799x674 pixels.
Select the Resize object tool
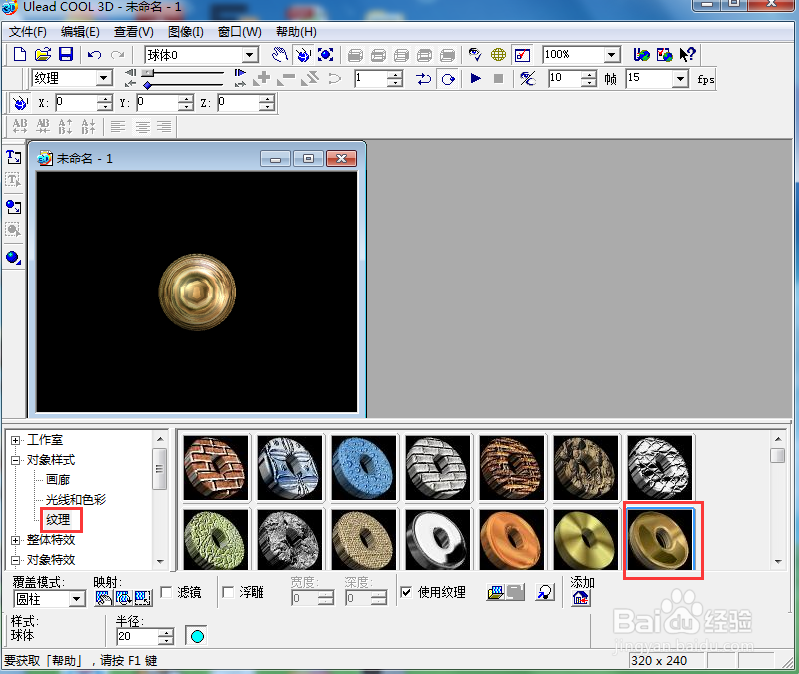[326, 55]
